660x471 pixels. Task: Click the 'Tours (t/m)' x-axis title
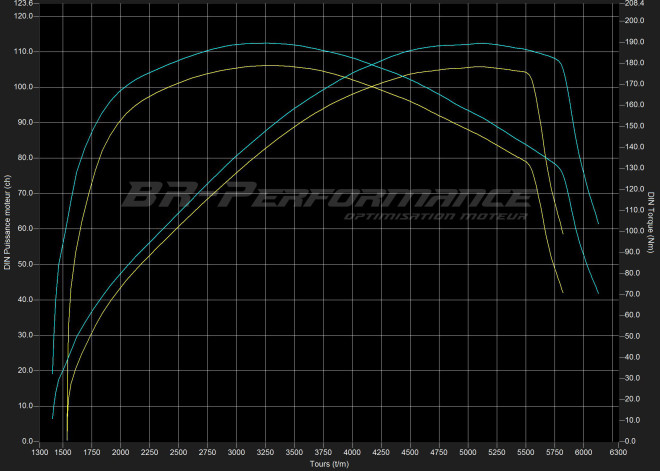click(329, 464)
